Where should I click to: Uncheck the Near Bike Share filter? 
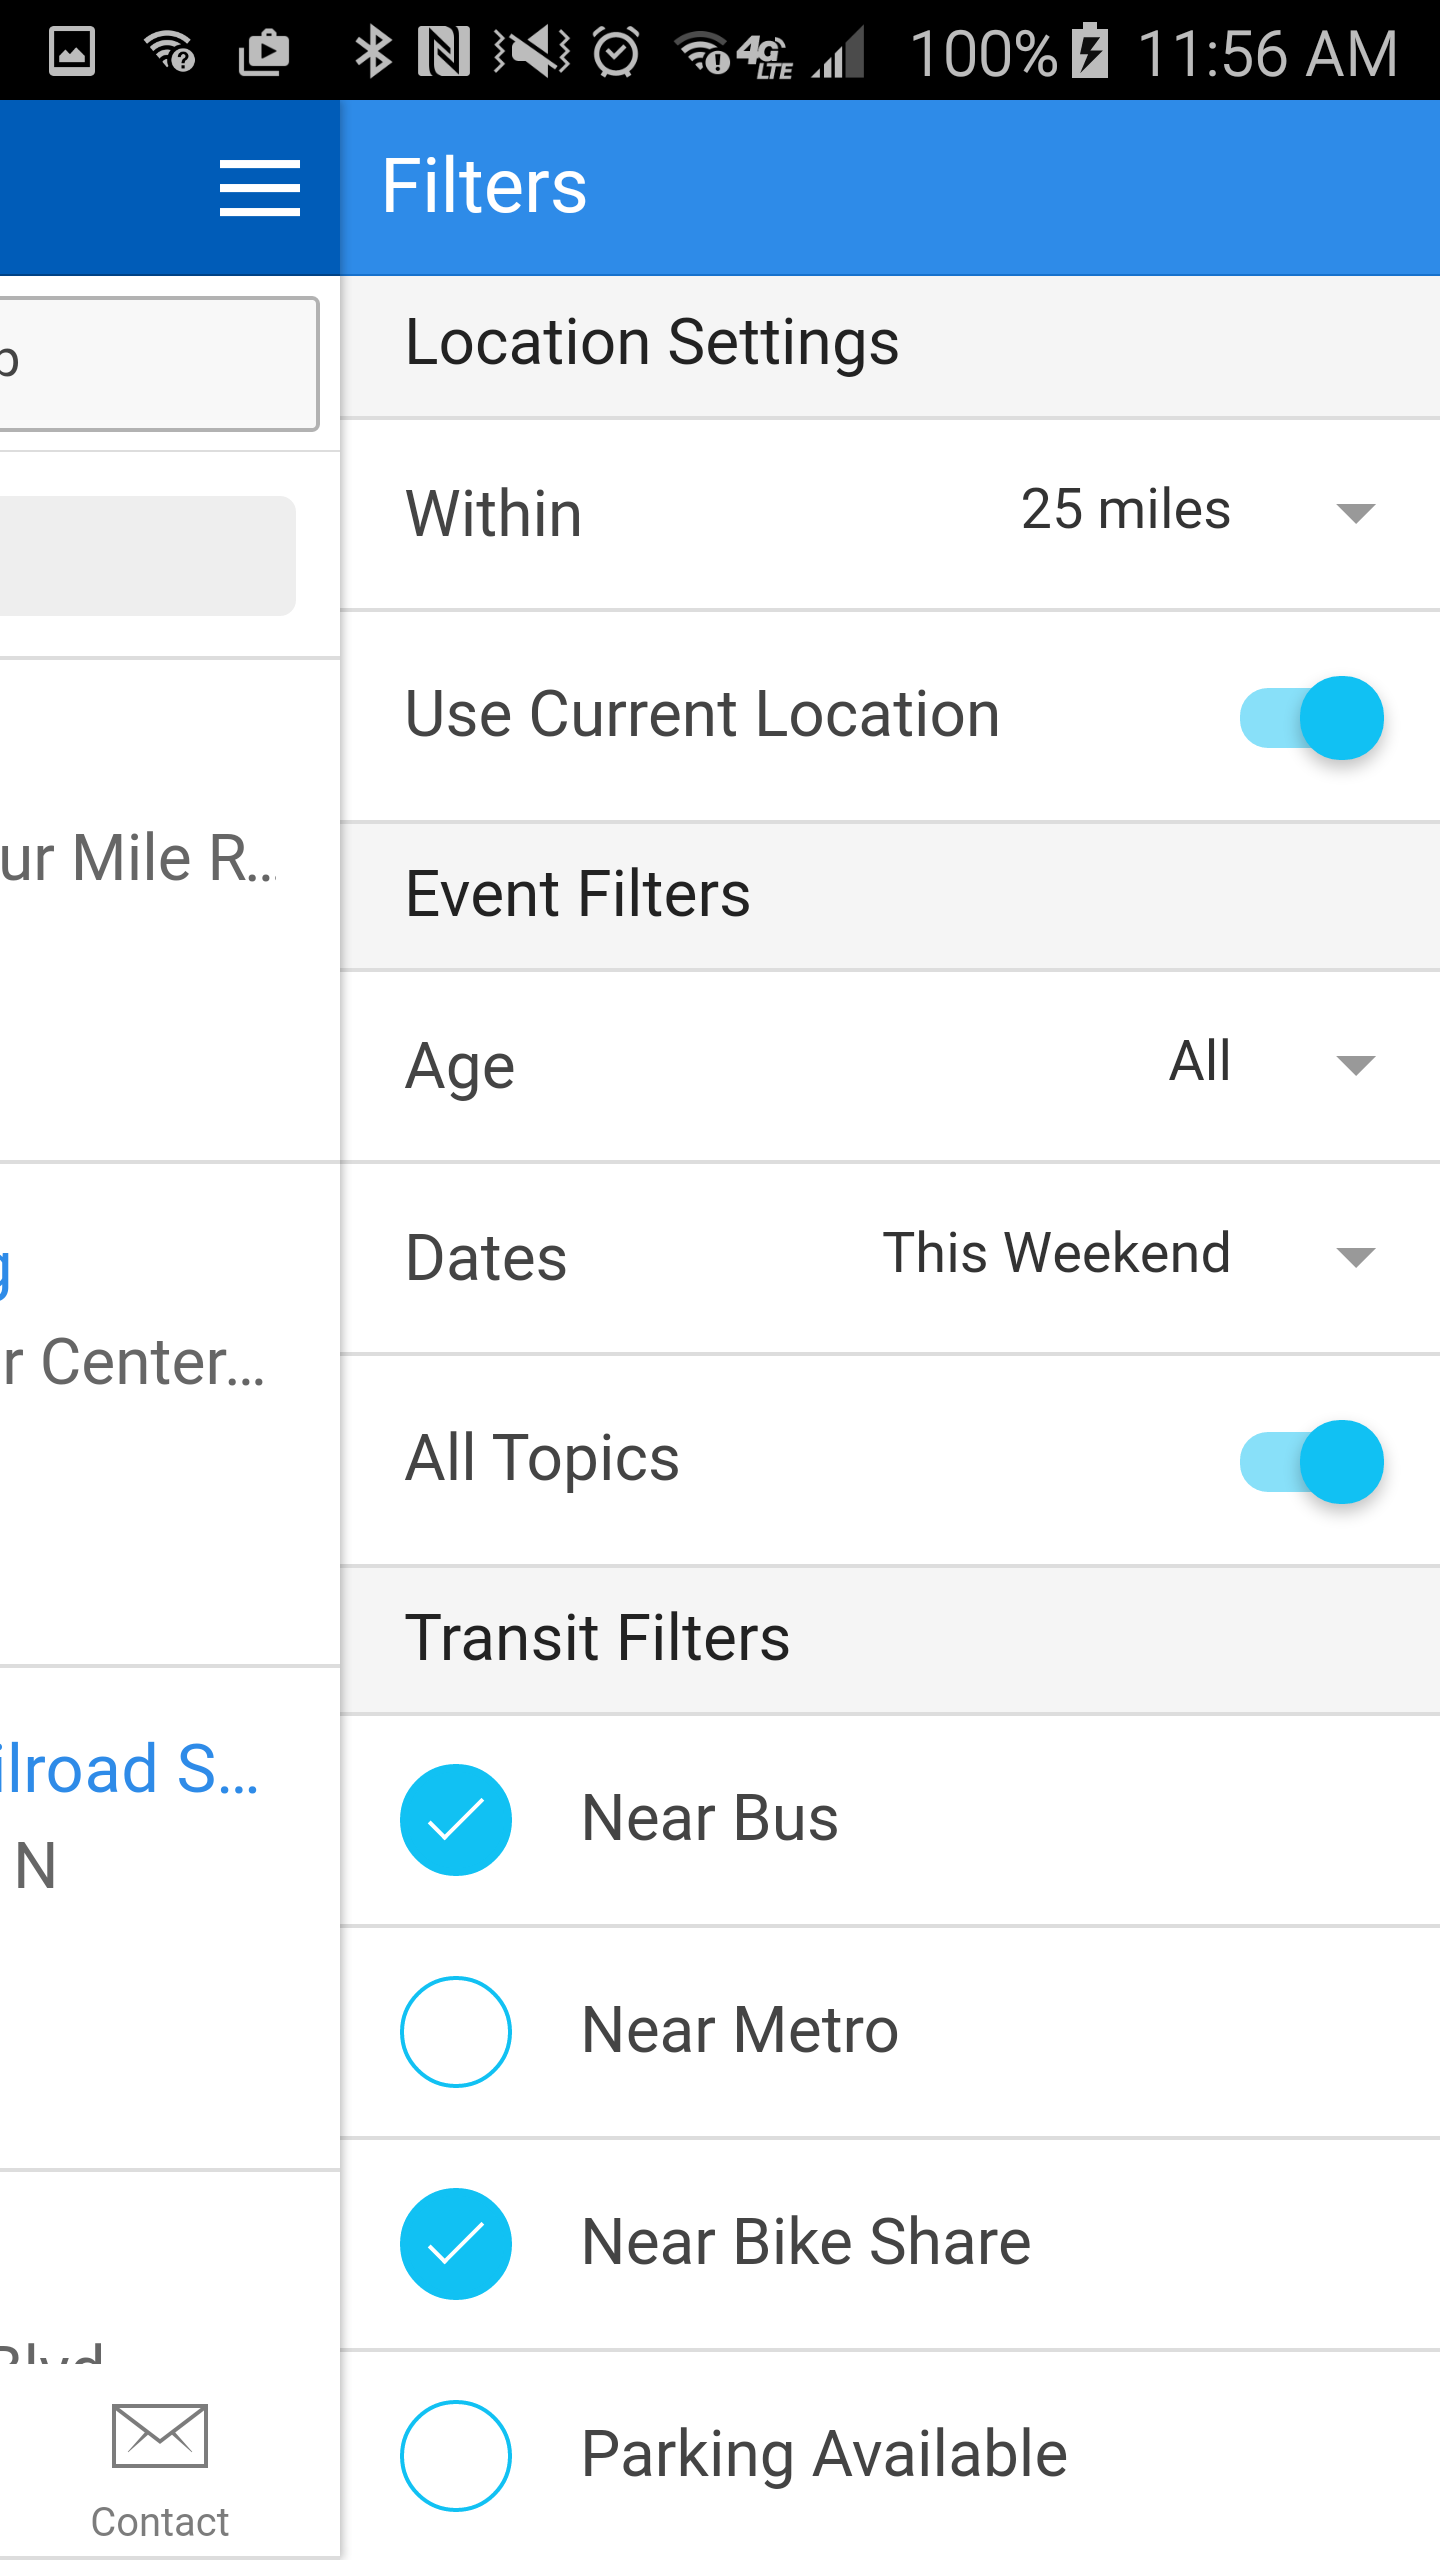[456, 2244]
